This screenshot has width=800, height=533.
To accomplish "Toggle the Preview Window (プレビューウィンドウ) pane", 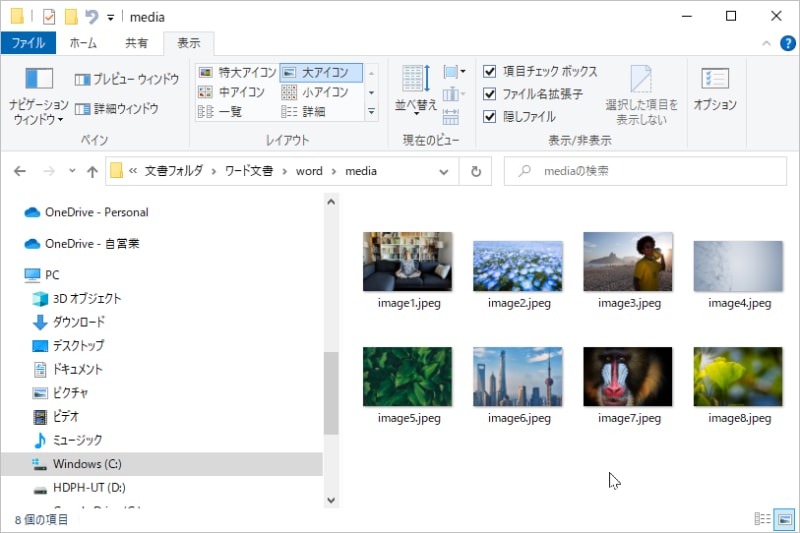I will [x=127, y=79].
